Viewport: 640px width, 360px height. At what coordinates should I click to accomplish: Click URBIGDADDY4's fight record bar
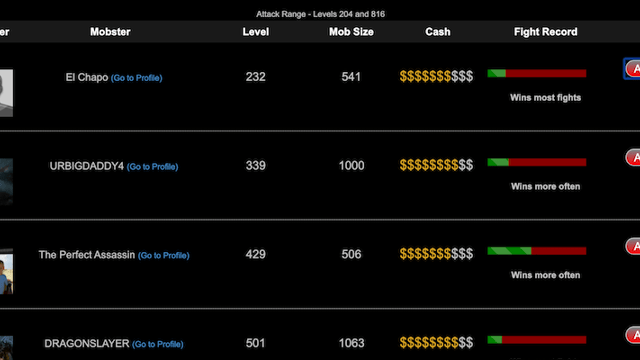(537, 162)
